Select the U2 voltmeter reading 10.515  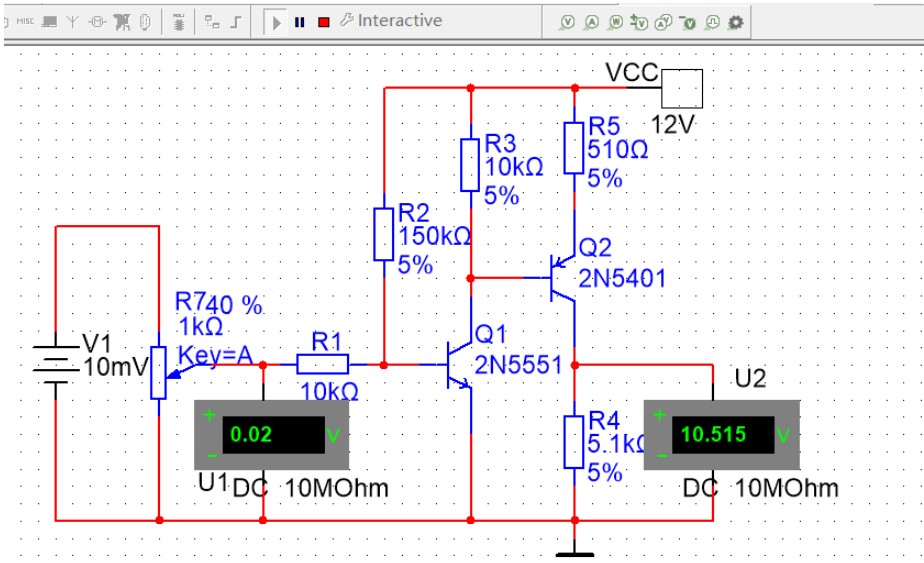[x=722, y=435]
